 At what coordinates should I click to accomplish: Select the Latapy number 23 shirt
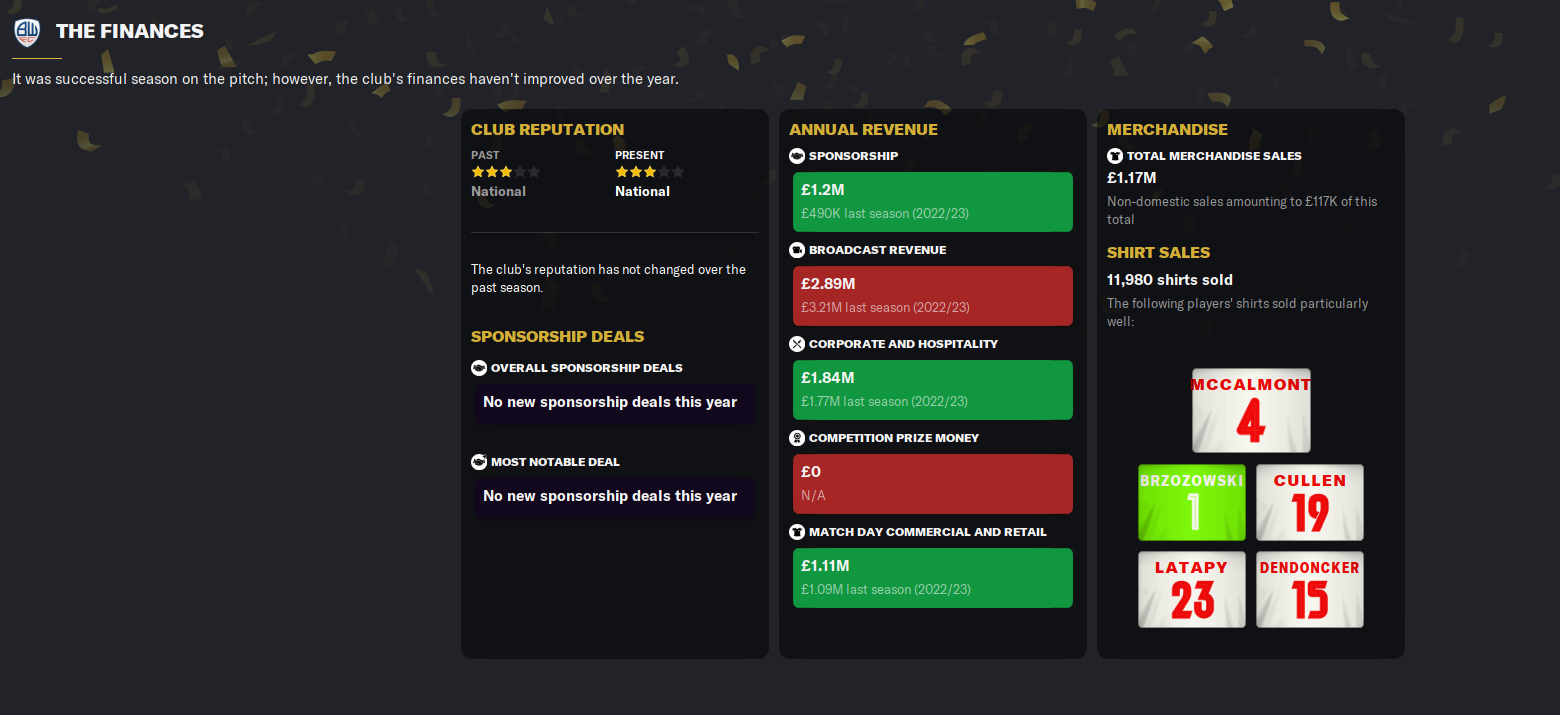(1192, 590)
